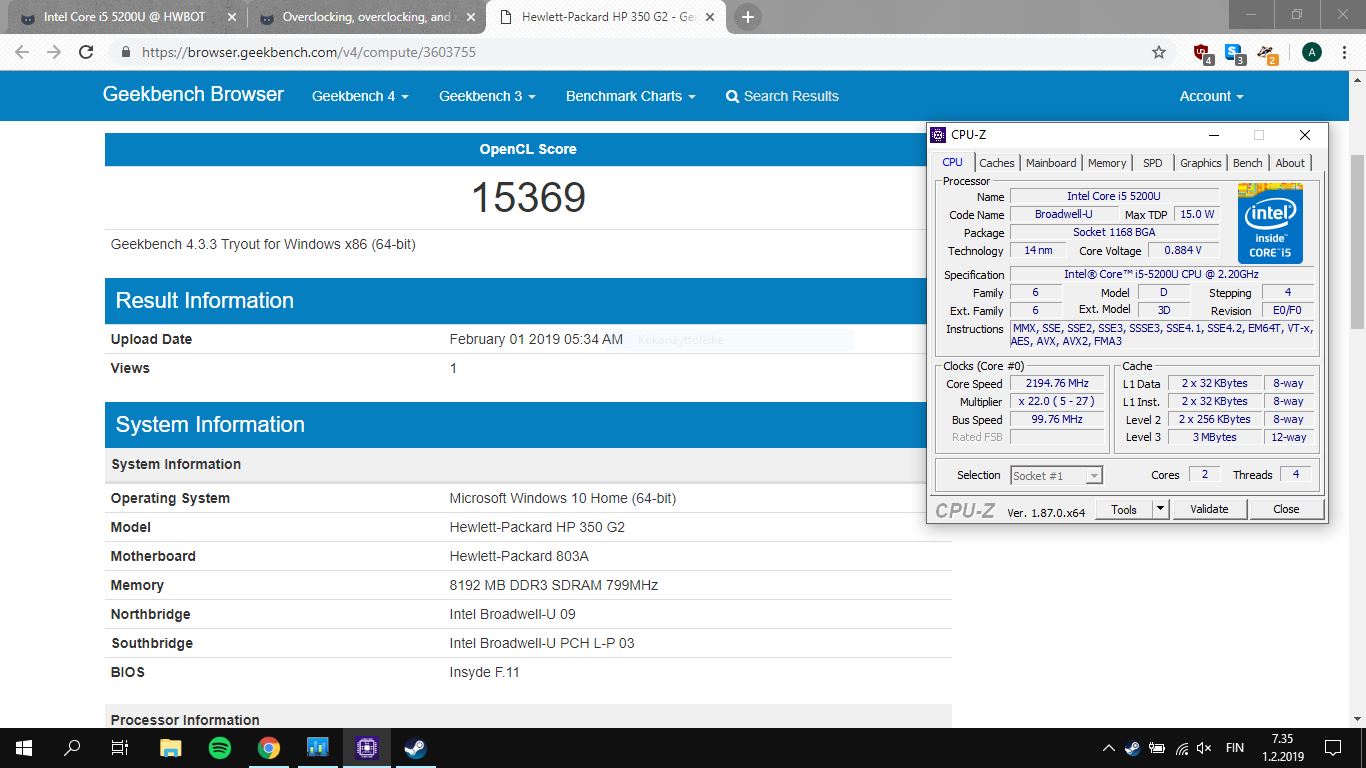Bookmark this page with the star icon
The image size is (1366, 768).
(x=1159, y=52)
